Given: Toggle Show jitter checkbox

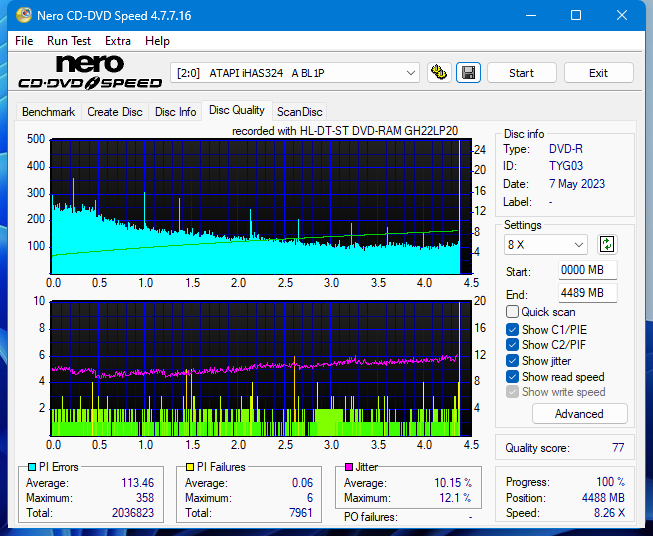Looking at the screenshot, I should pyautogui.click(x=513, y=361).
